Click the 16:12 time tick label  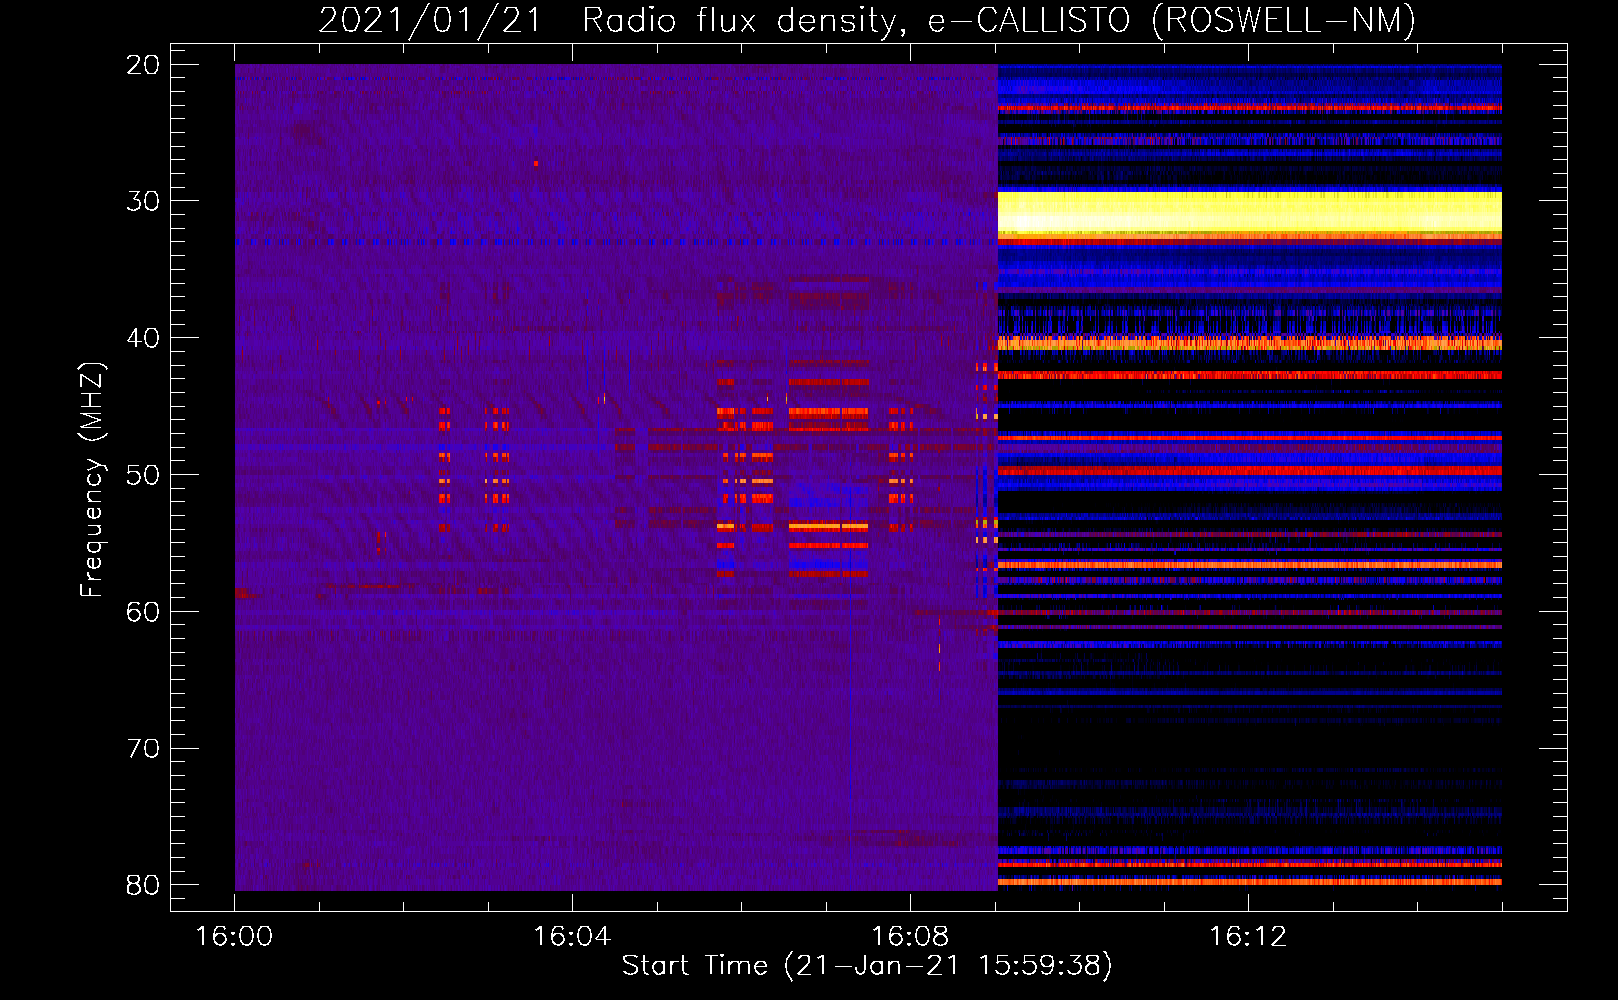(1248, 937)
